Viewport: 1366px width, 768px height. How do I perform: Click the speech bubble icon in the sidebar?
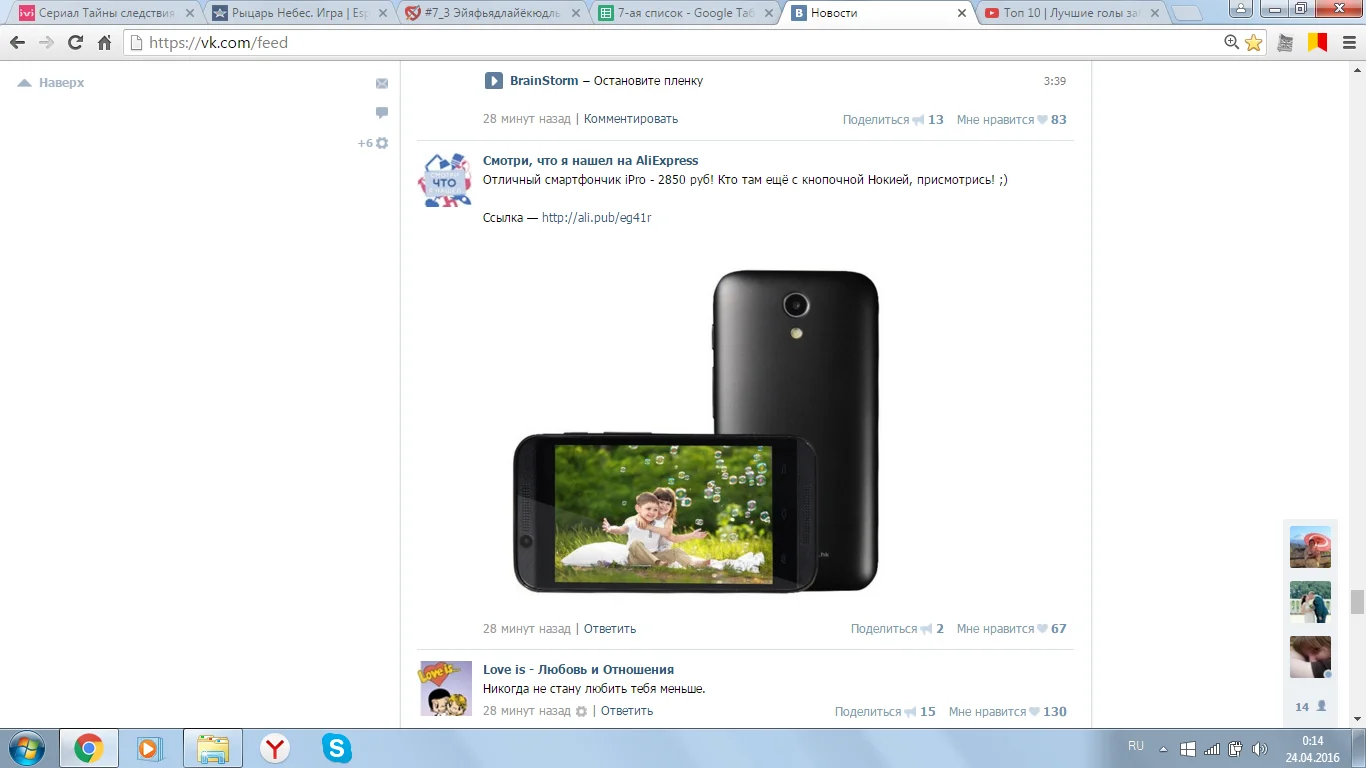click(382, 113)
